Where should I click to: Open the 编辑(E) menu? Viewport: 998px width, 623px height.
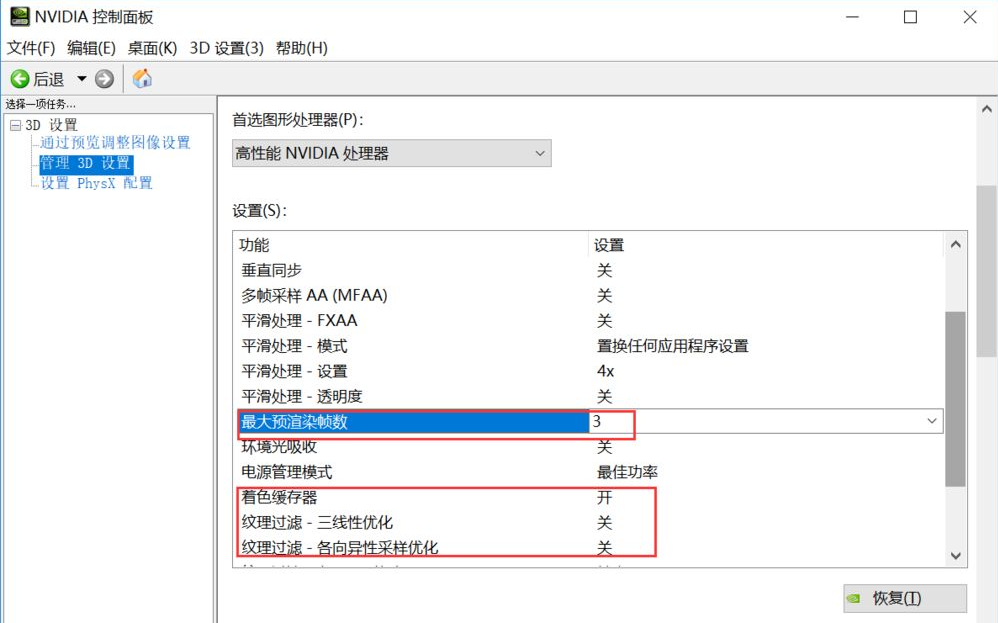tap(91, 48)
